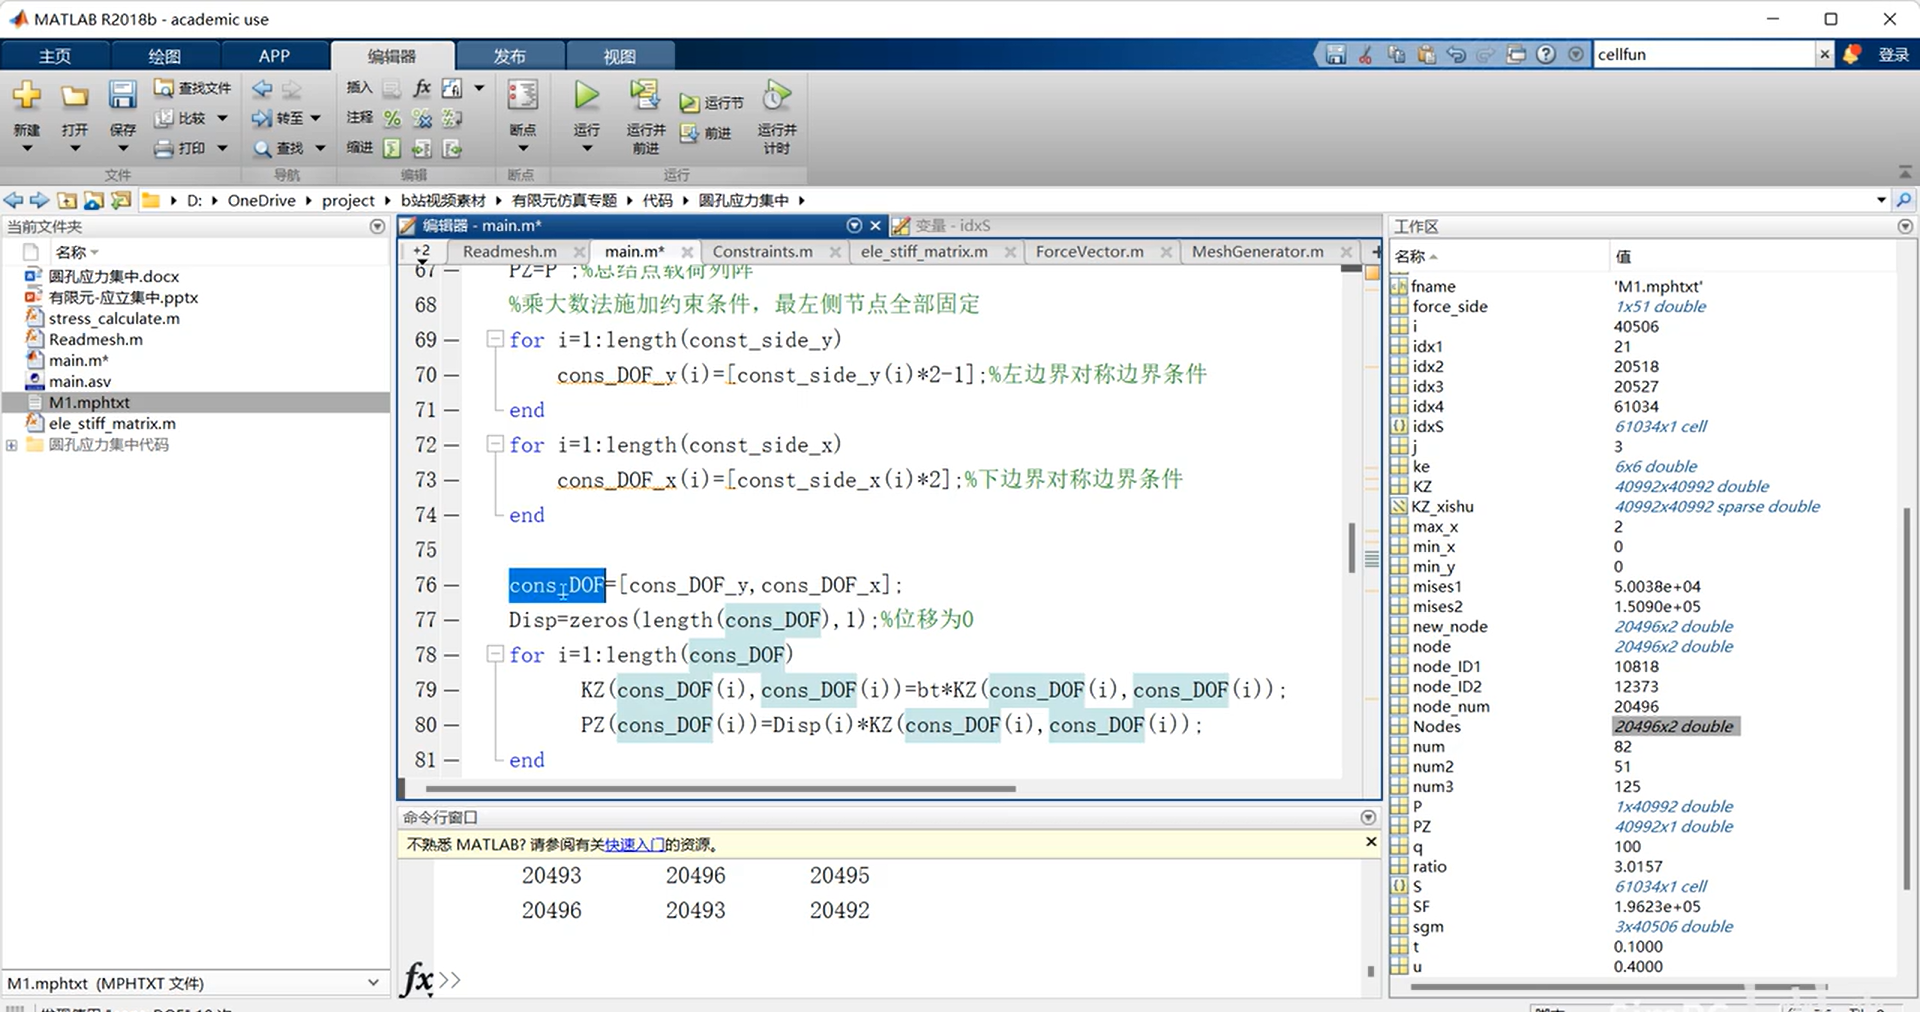This screenshot has width=1920, height=1012.
Task: Click the 登录 (Sign In) button
Action: pos(1893,55)
